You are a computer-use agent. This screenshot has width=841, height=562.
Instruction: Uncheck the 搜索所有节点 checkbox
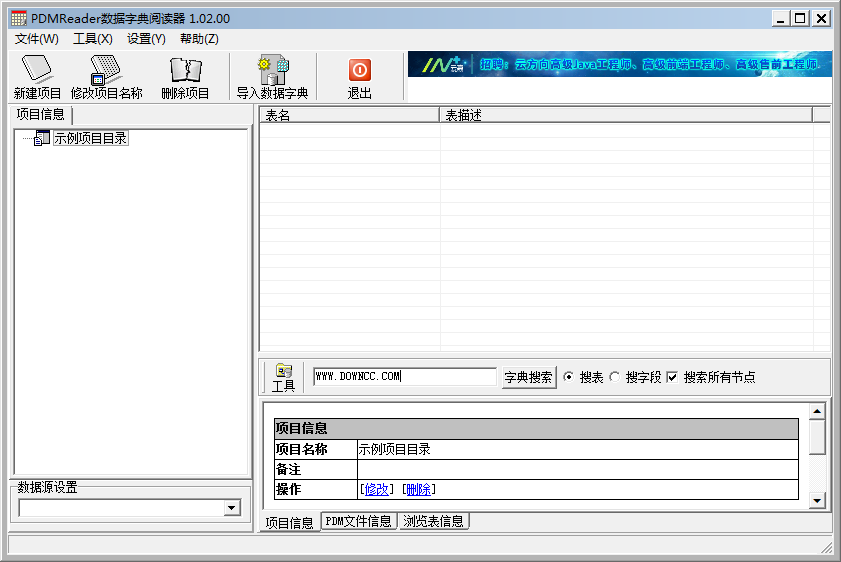tap(672, 377)
